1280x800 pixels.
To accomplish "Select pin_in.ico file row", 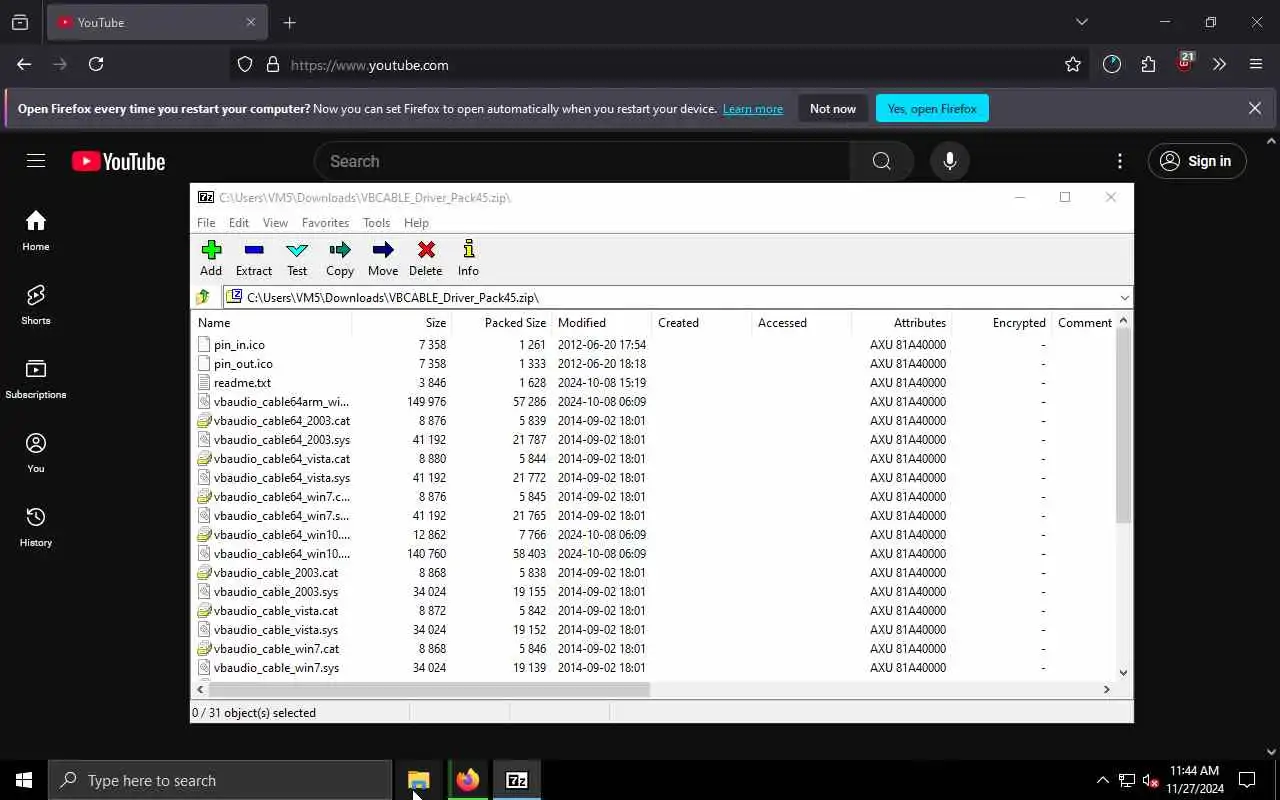I will [x=653, y=345].
